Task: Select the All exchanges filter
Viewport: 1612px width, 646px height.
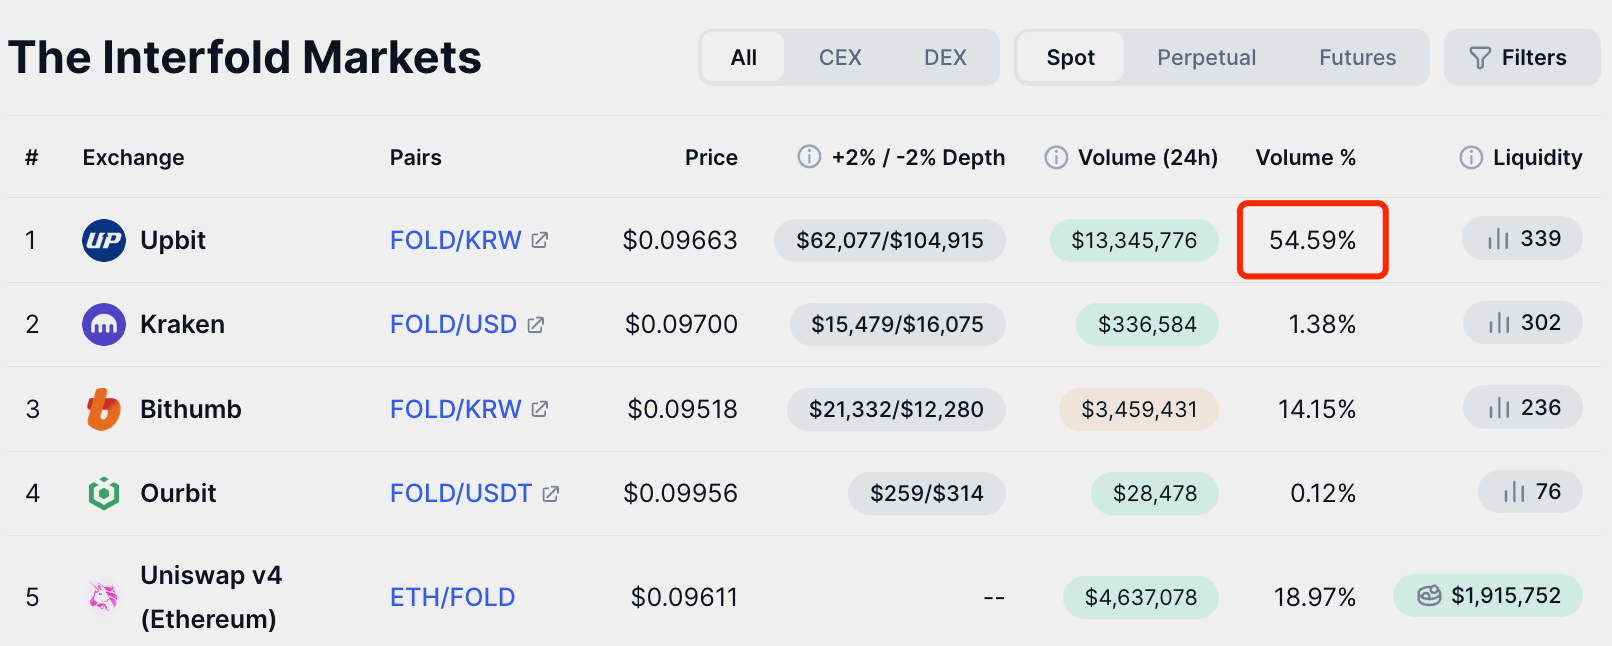Action: coord(743,58)
